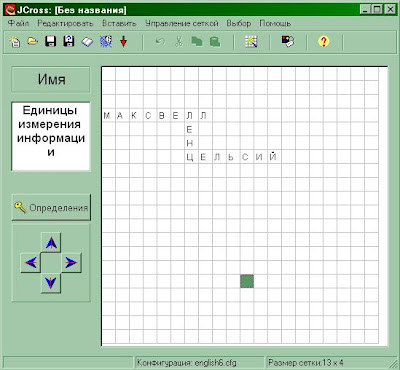
Task: Click the red down arrow icon
Action: click(x=124, y=42)
